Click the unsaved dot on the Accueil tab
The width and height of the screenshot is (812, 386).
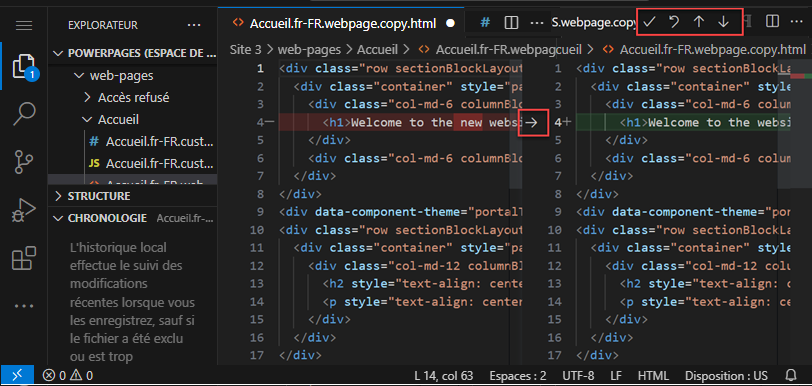451,23
